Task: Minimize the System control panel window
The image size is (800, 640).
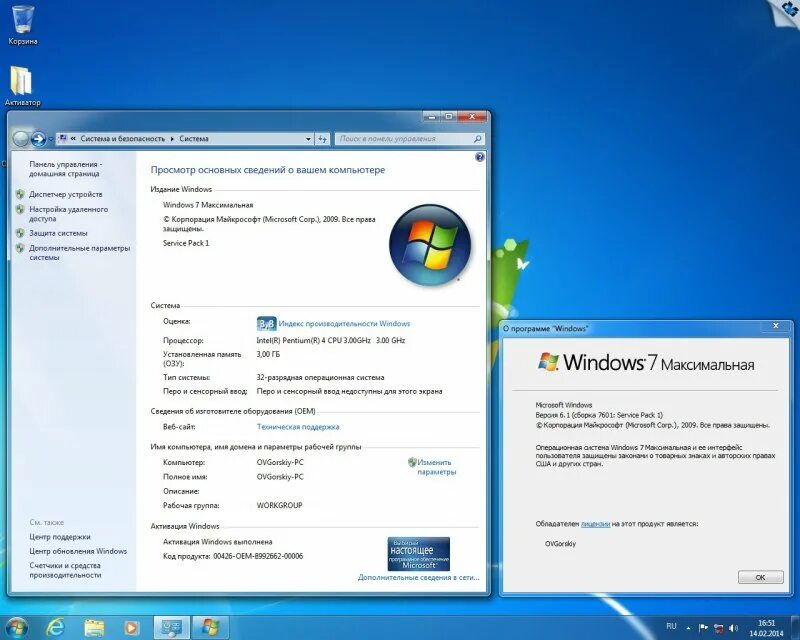Action: (431, 117)
